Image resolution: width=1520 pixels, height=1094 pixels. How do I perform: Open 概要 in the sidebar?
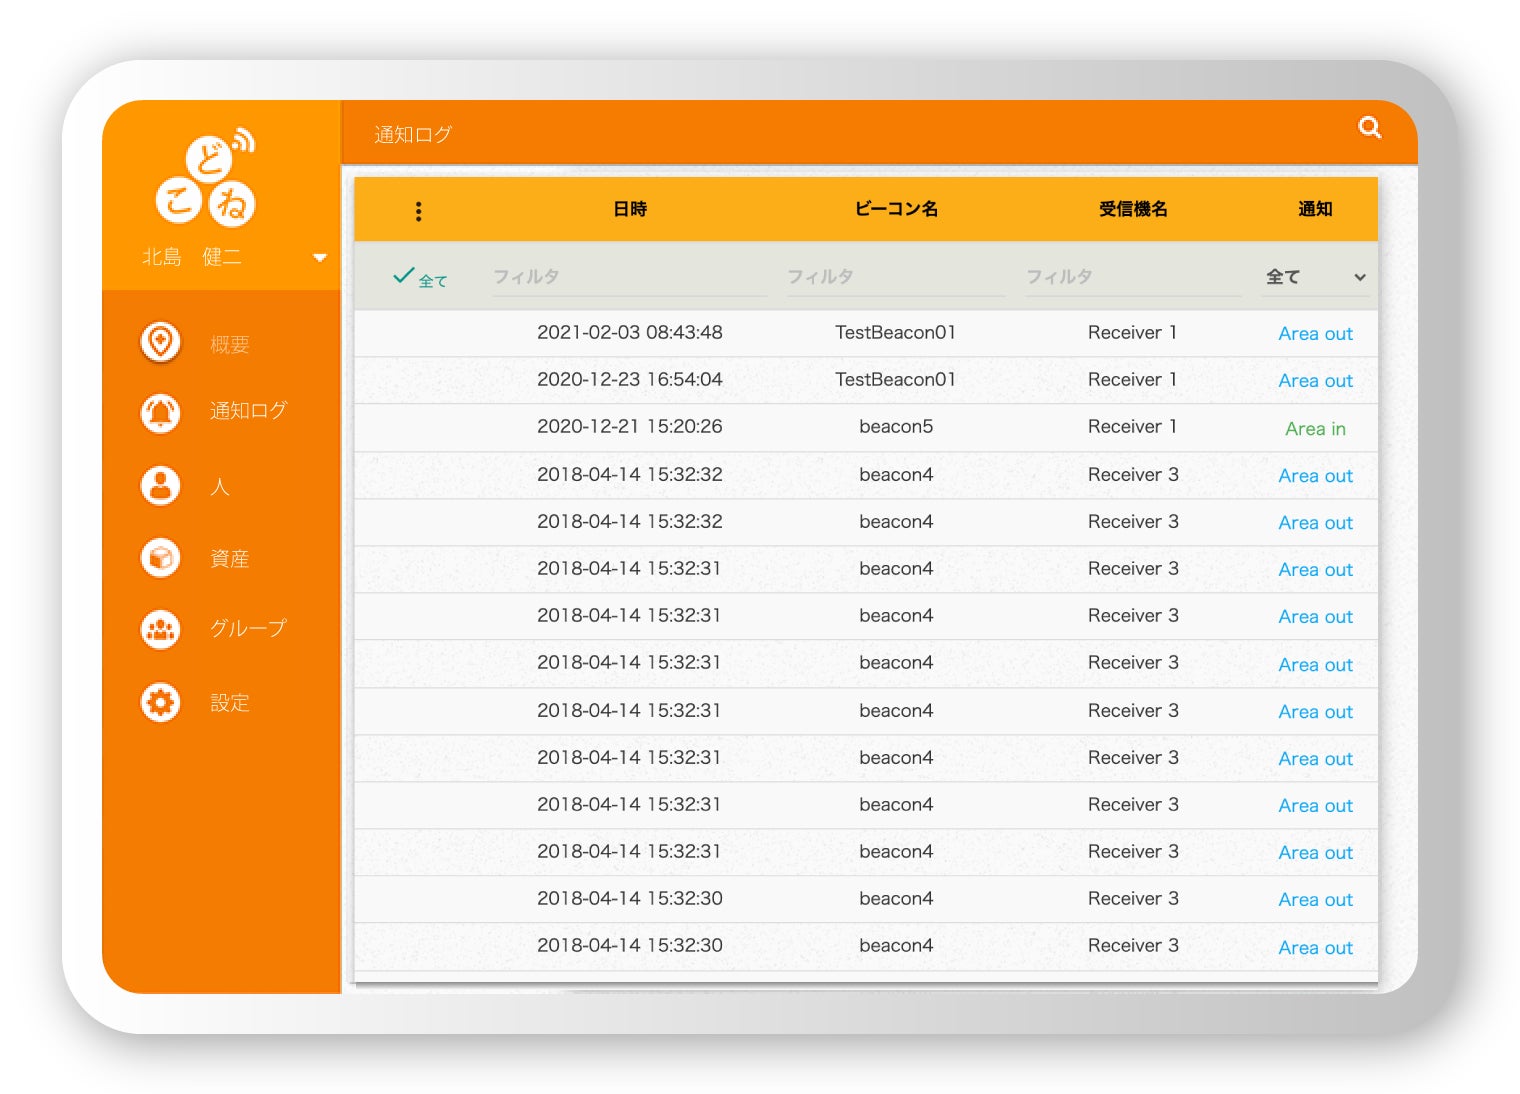point(229,345)
